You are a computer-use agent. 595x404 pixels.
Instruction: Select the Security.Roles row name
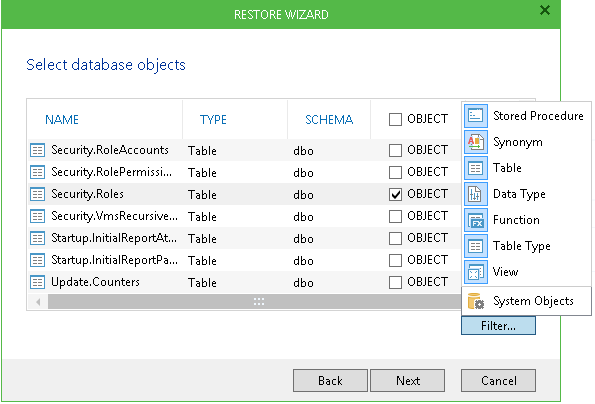87,194
